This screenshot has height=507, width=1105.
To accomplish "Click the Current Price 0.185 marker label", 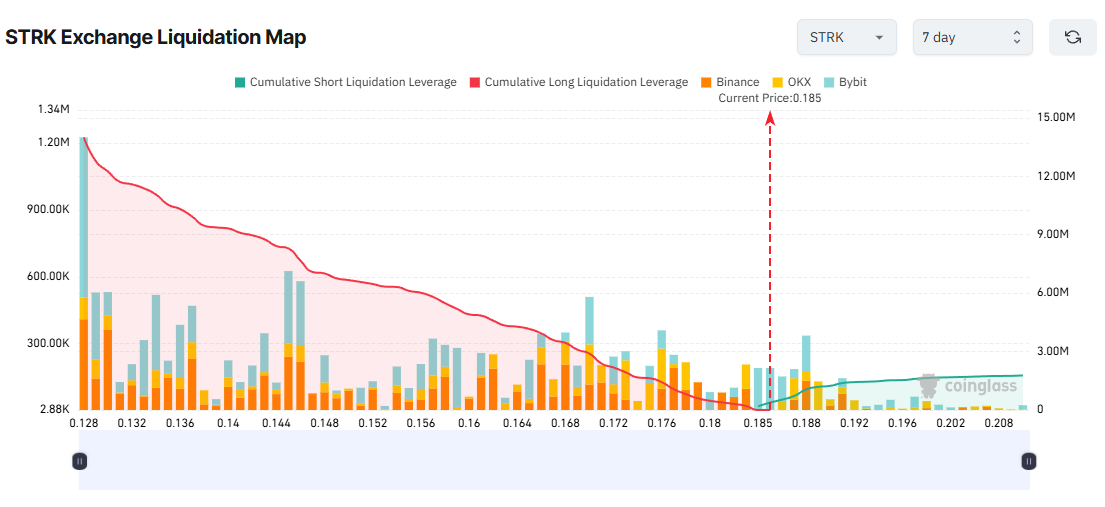I will click(769, 98).
